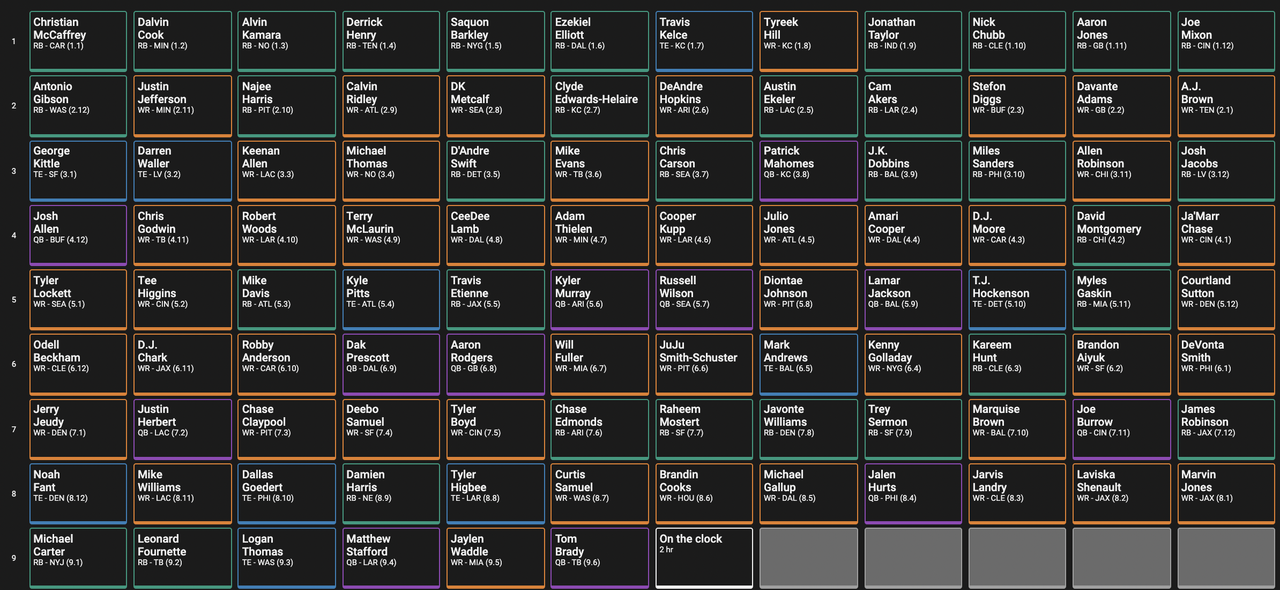The height and width of the screenshot is (590, 1280).
Task: Click the 'On the clock' draft slot
Action: click(704, 558)
